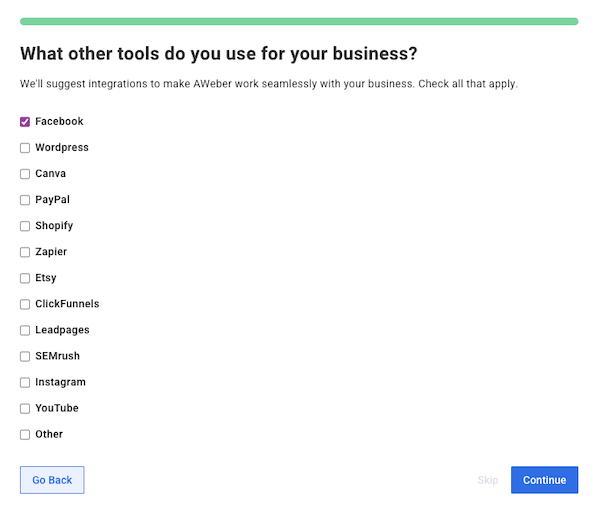
Task: Uncheck the Facebook checkbox
Action: 25,122
